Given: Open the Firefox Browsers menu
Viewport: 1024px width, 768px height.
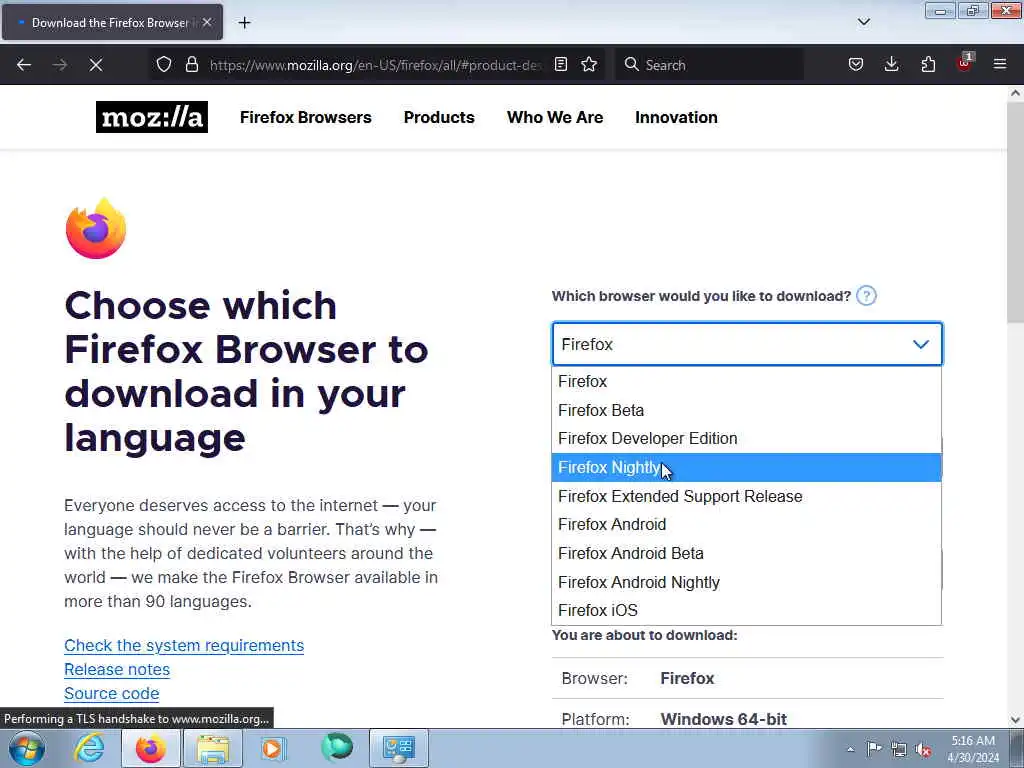Looking at the screenshot, I should tap(306, 118).
